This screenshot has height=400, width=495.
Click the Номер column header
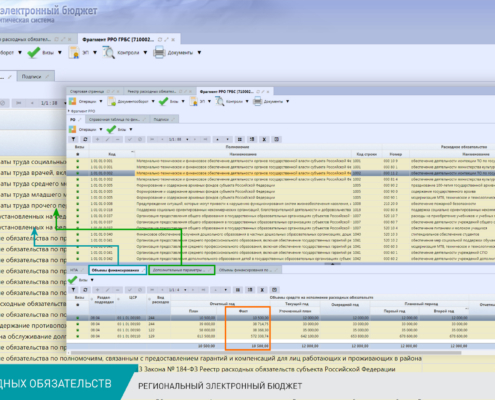click(x=396, y=154)
